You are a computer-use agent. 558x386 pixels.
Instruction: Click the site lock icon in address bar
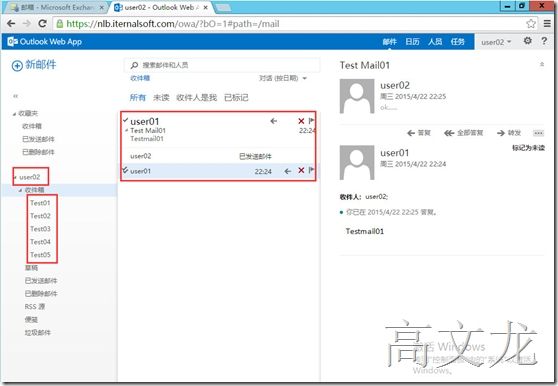[60, 23]
